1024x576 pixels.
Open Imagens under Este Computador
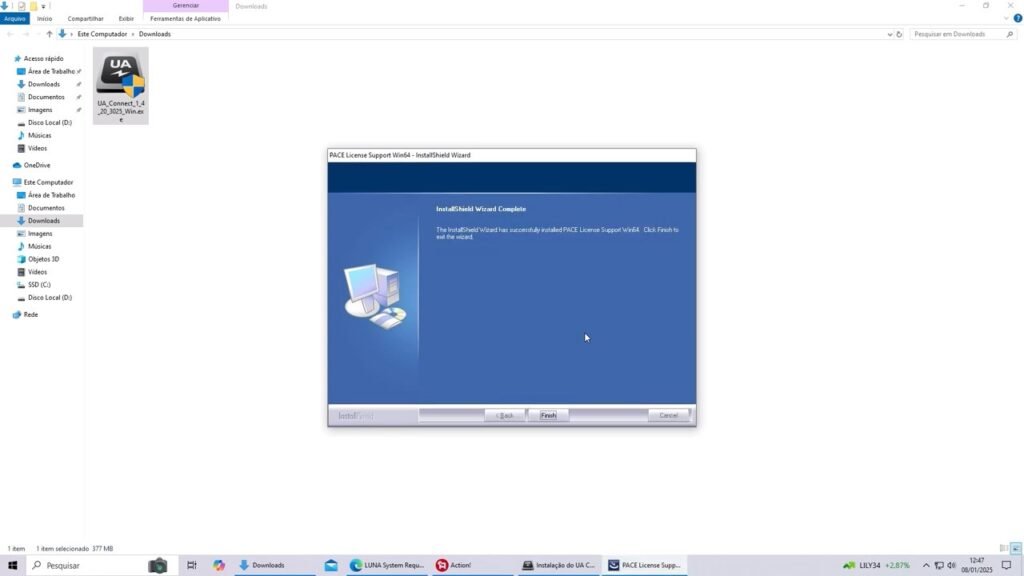40,234
